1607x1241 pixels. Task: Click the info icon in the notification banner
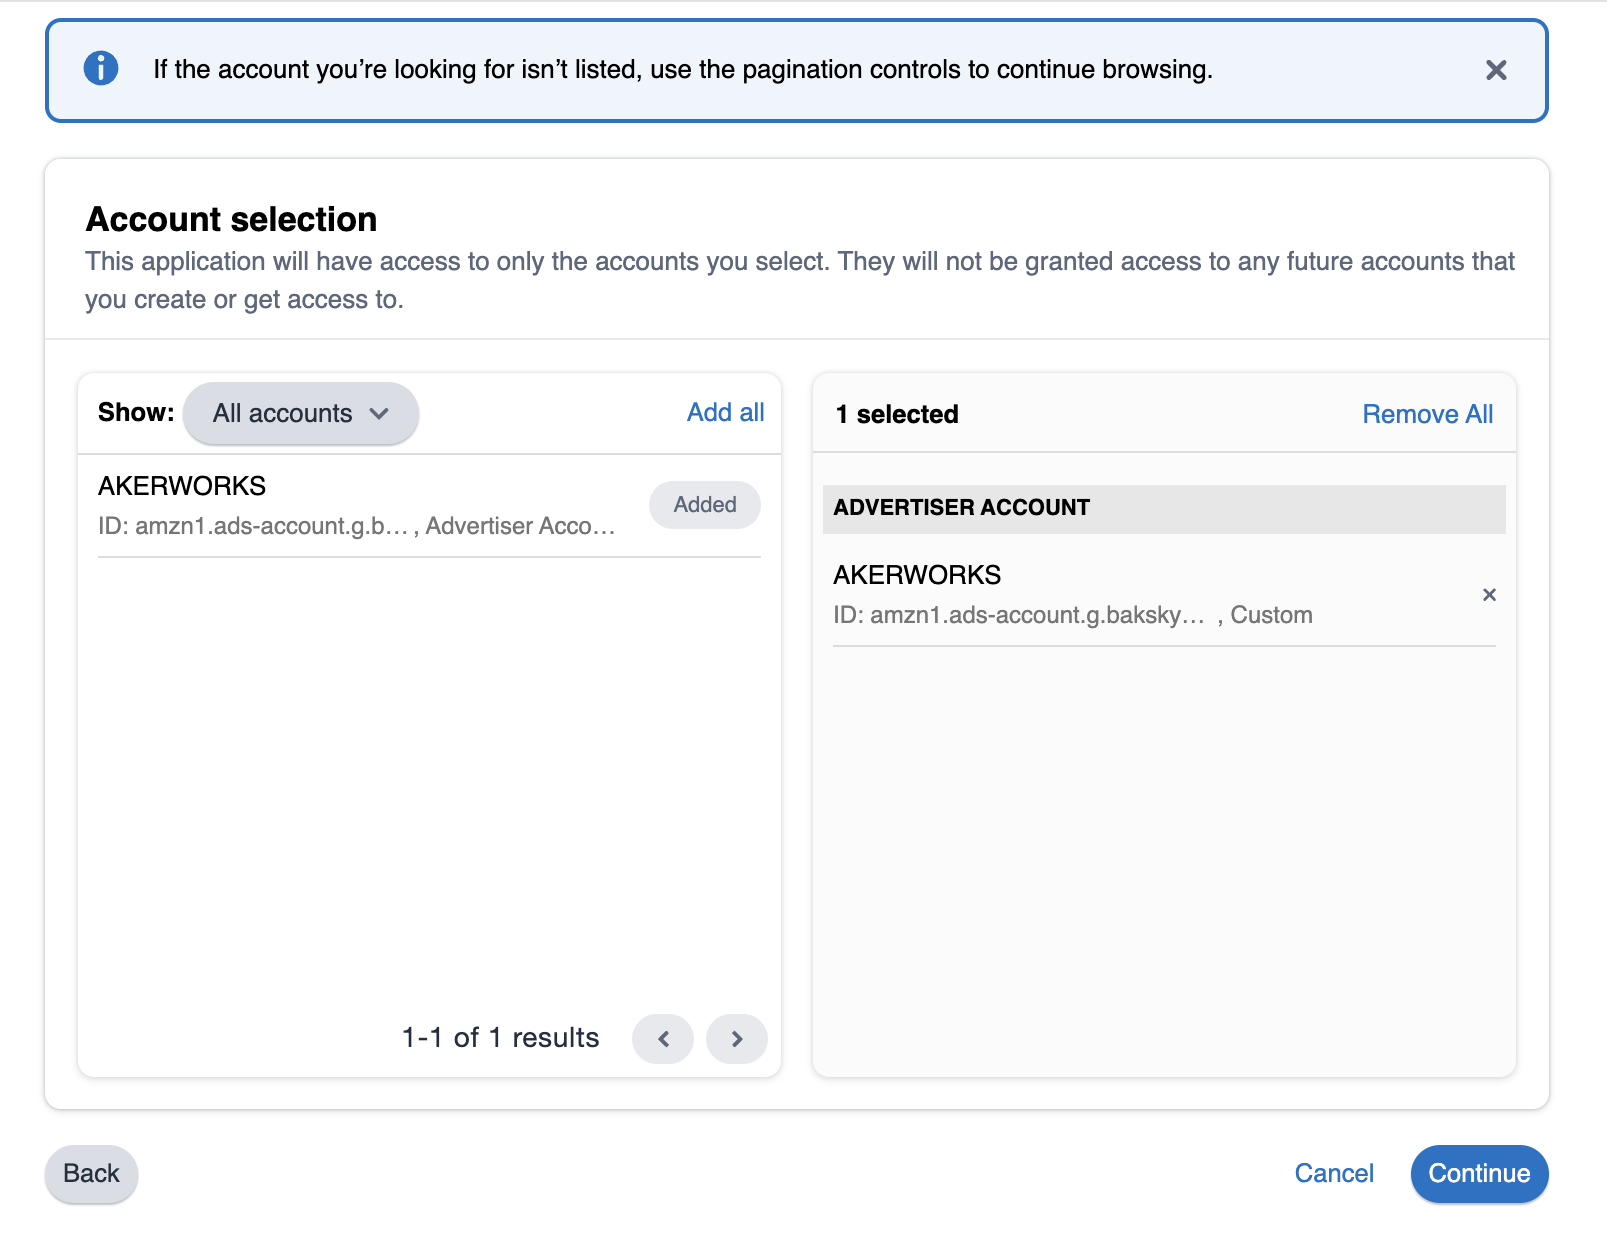pos(99,69)
